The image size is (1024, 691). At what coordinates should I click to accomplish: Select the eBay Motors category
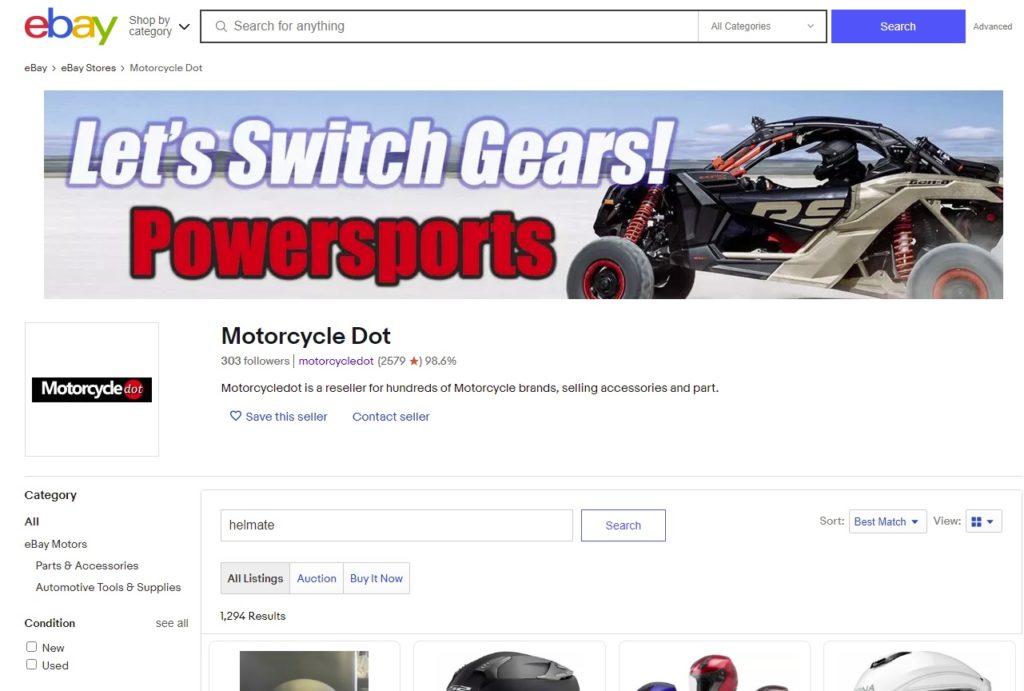point(56,543)
